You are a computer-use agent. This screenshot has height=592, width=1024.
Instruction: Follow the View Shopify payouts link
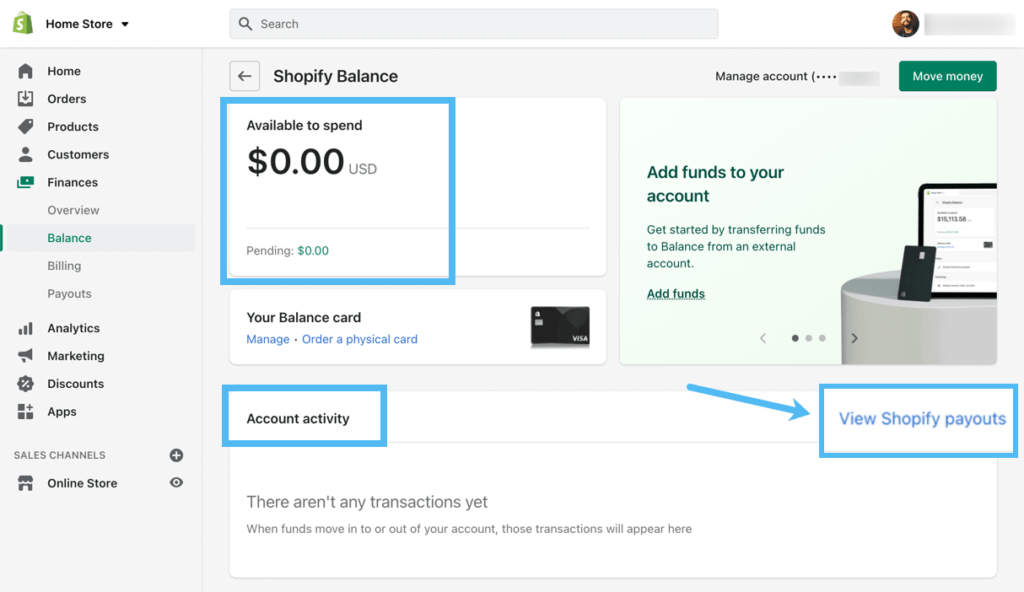click(x=921, y=419)
